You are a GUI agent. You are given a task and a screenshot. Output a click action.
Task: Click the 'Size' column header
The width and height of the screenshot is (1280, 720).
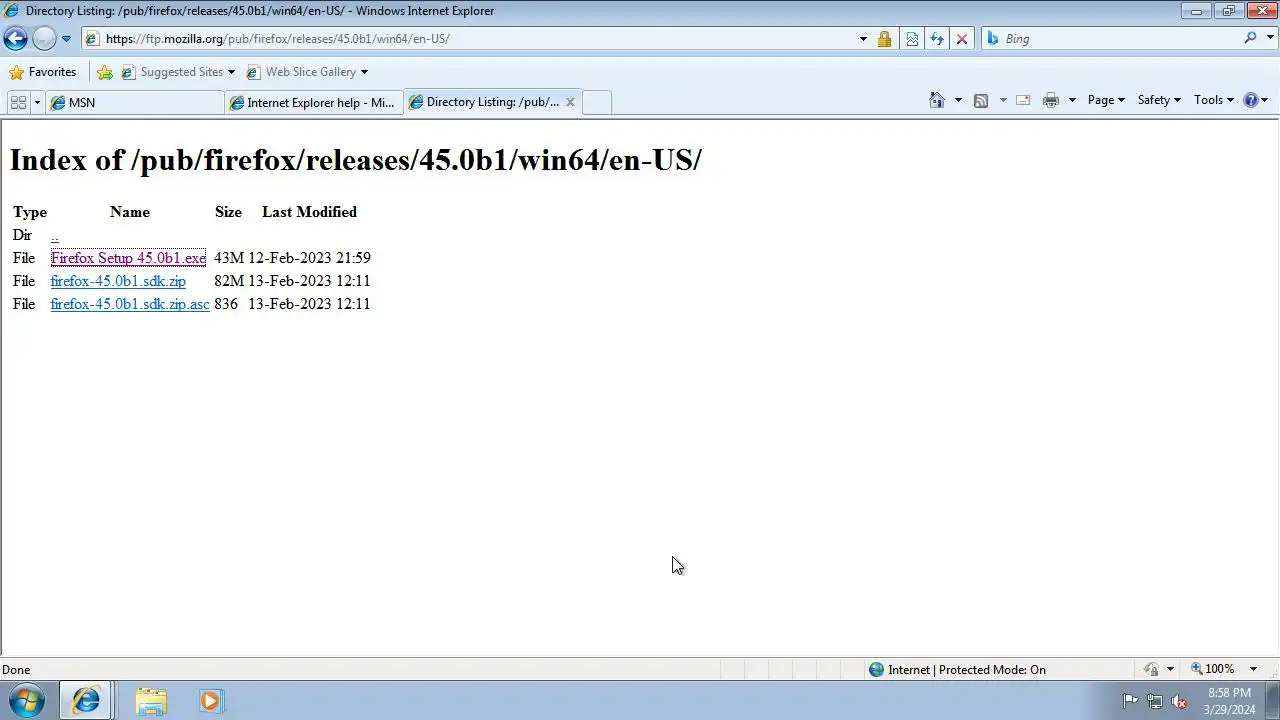tap(228, 212)
